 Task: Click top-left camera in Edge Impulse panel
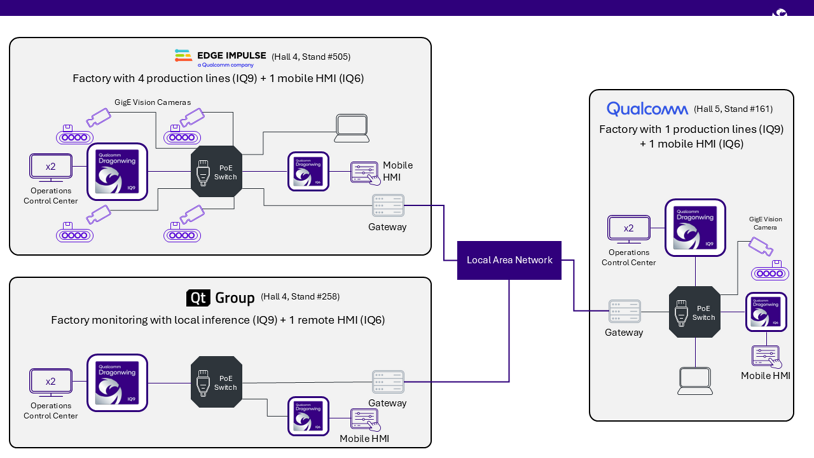[x=99, y=118]
